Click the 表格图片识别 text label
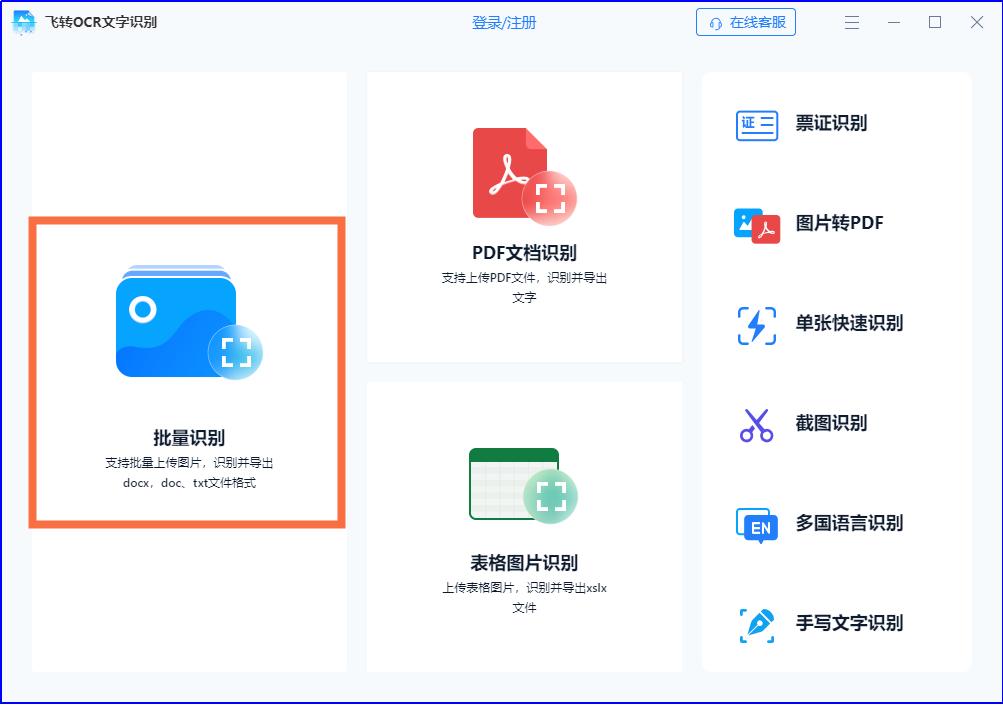 pyautogui.click(x=524, y=561)
